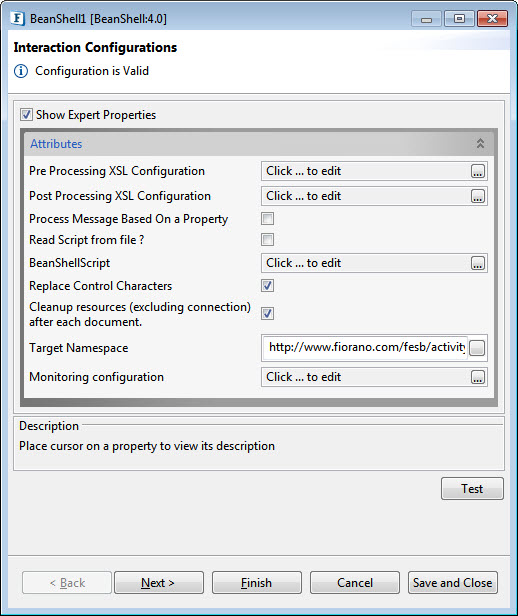Click the small button beside Target Namespace
Image resolution: width=518 pixels, height=616 pixels.
click(477, 348)
